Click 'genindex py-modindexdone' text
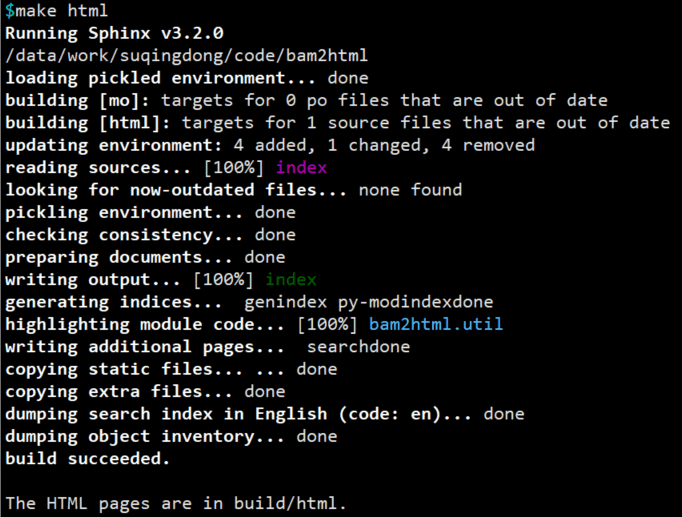Image resolution: width=682 pixels, height=517 pixels. pyautogui.click(x=369, y=302)
